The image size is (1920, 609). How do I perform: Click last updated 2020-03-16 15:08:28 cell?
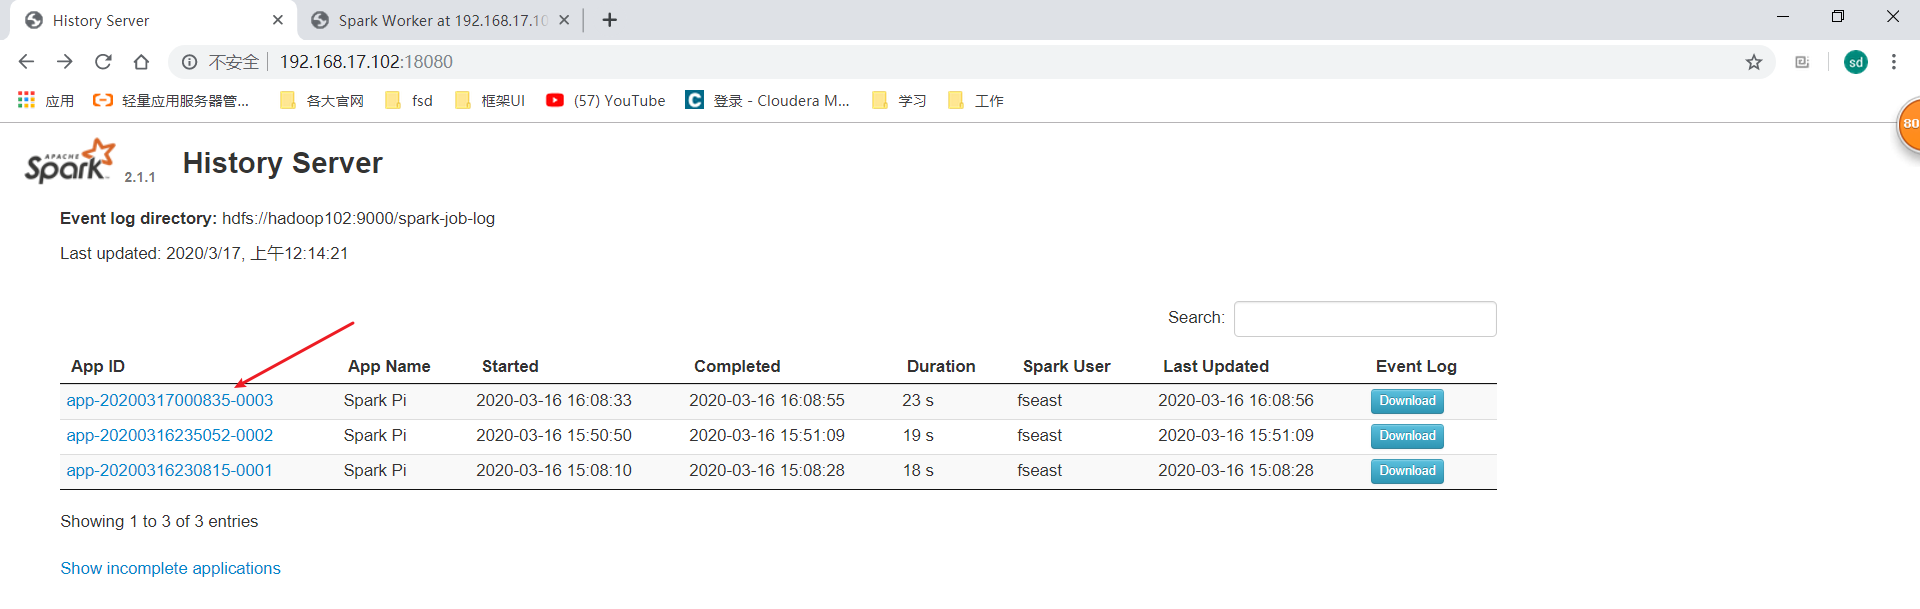coord(1236,471)
